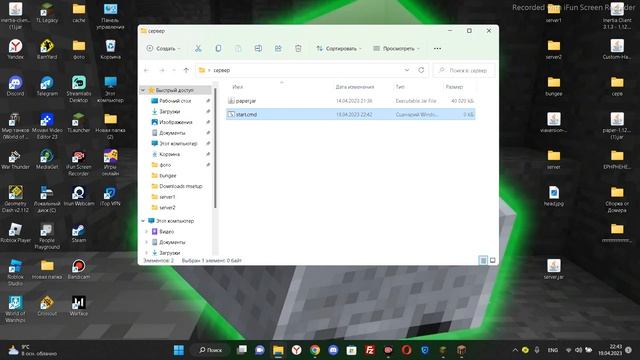Sort by the Размер column header

(454, 87)
